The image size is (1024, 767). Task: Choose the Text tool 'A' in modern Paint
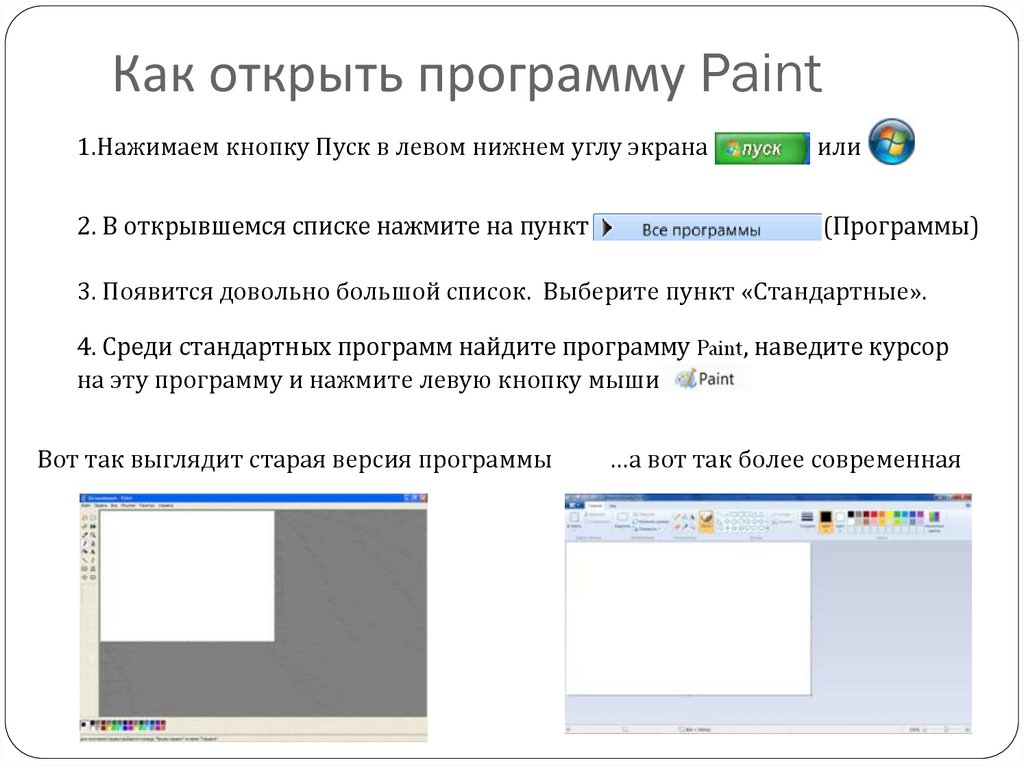click(692, 517)
